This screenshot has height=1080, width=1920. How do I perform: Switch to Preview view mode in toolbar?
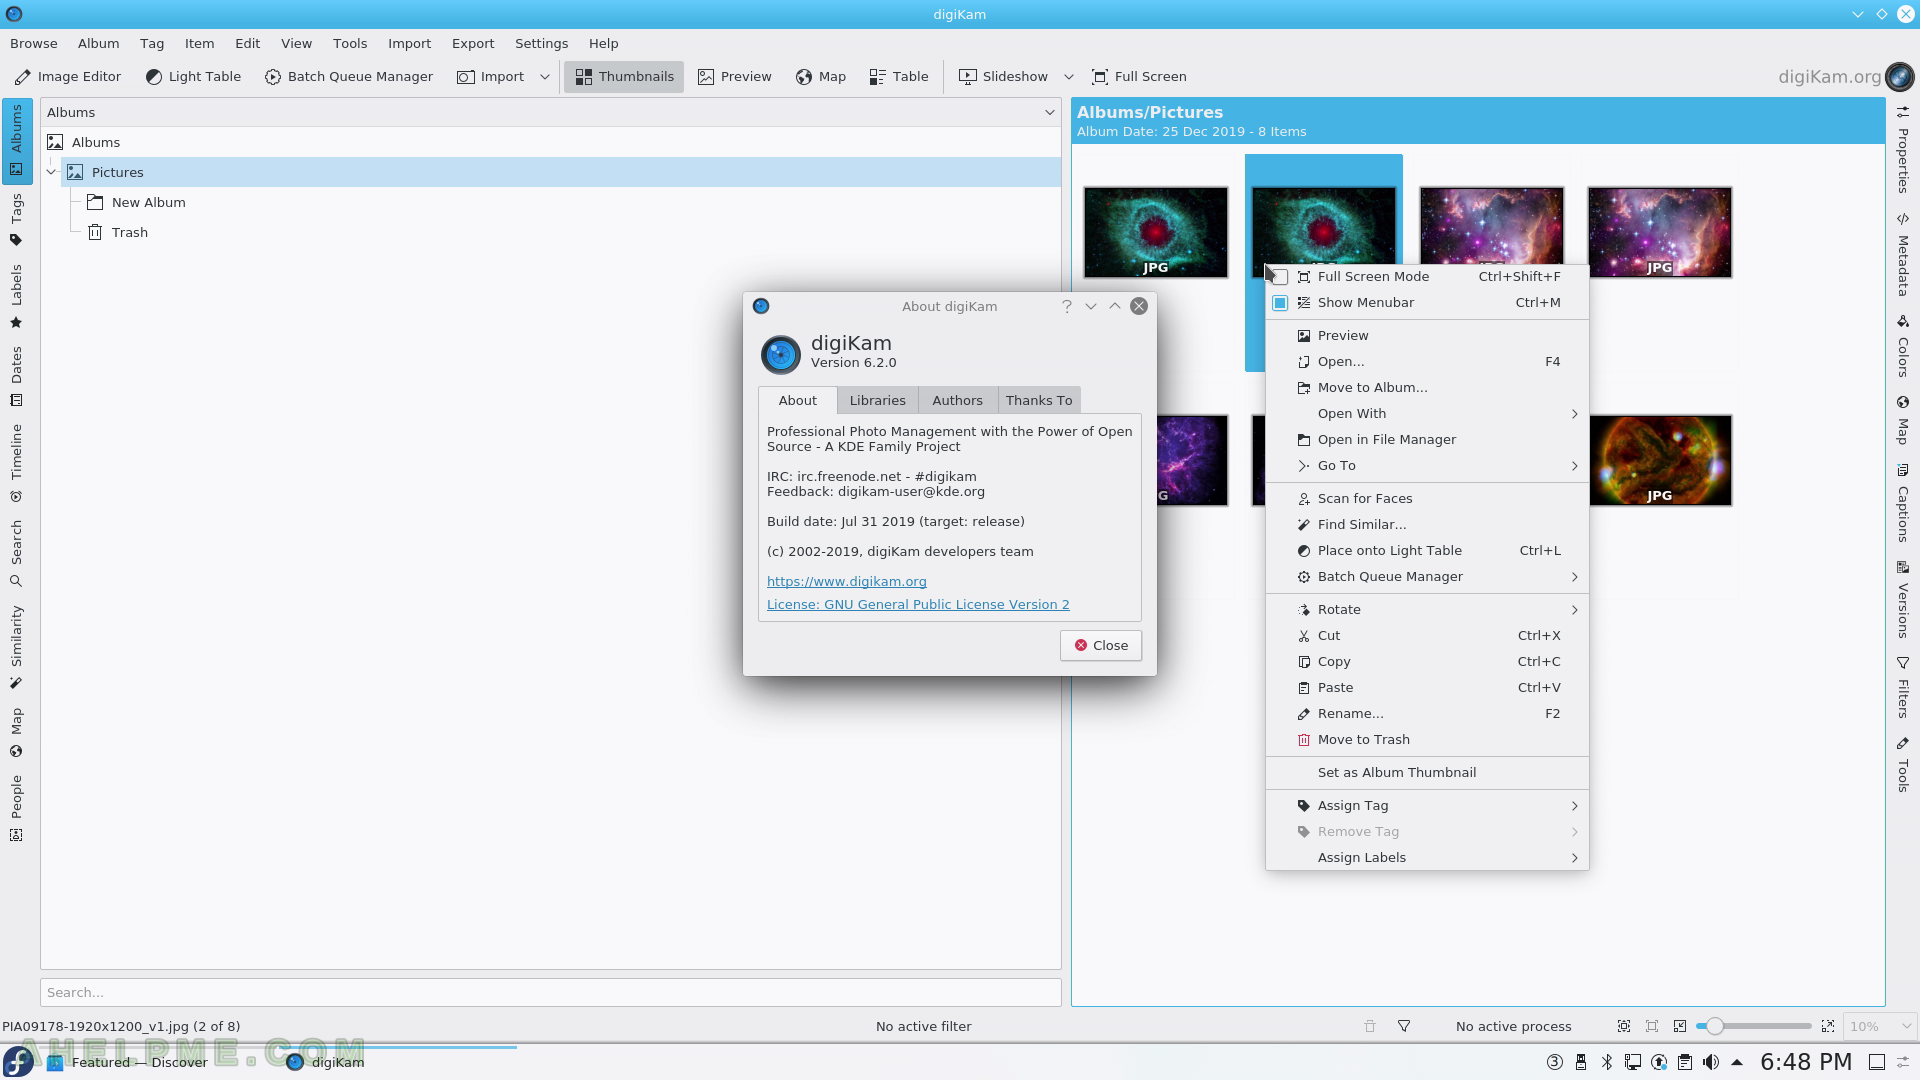click(735, 77)
